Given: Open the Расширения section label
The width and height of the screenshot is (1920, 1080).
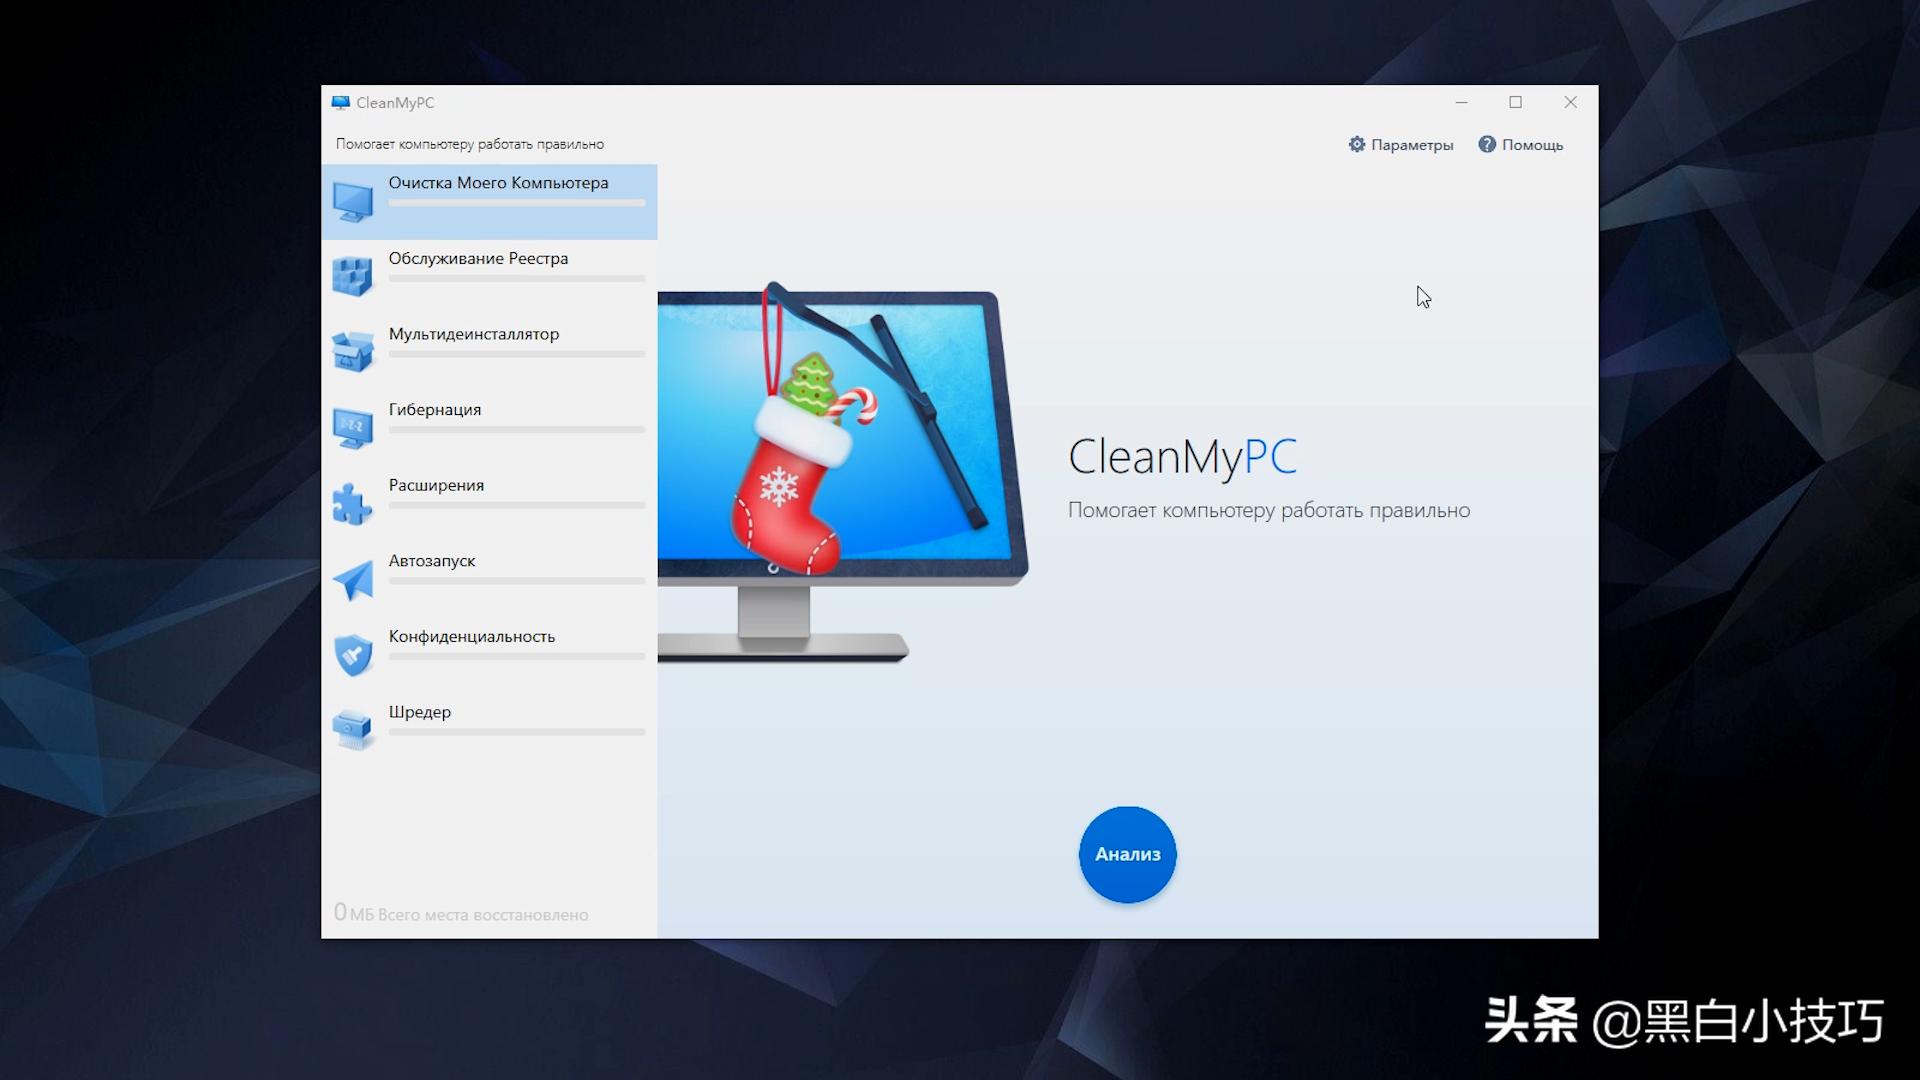Looking at the screenshot, I should 436,485.
